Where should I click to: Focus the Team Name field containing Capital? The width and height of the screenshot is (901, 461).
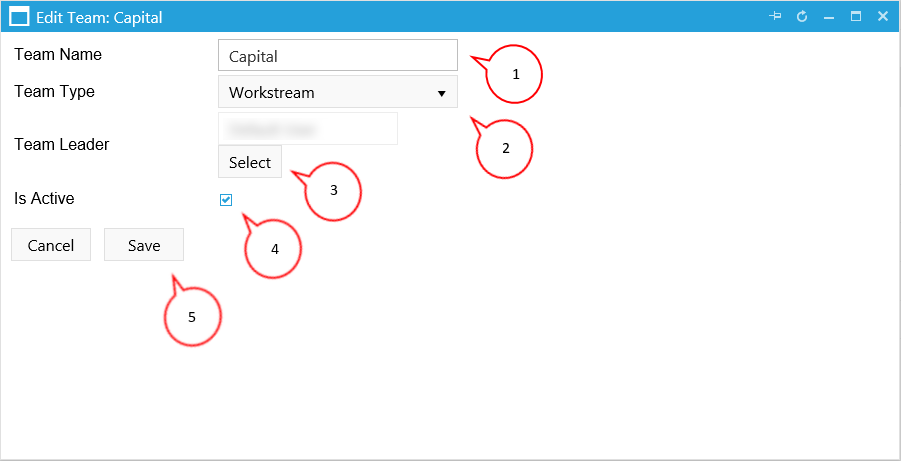click(338, 55)
